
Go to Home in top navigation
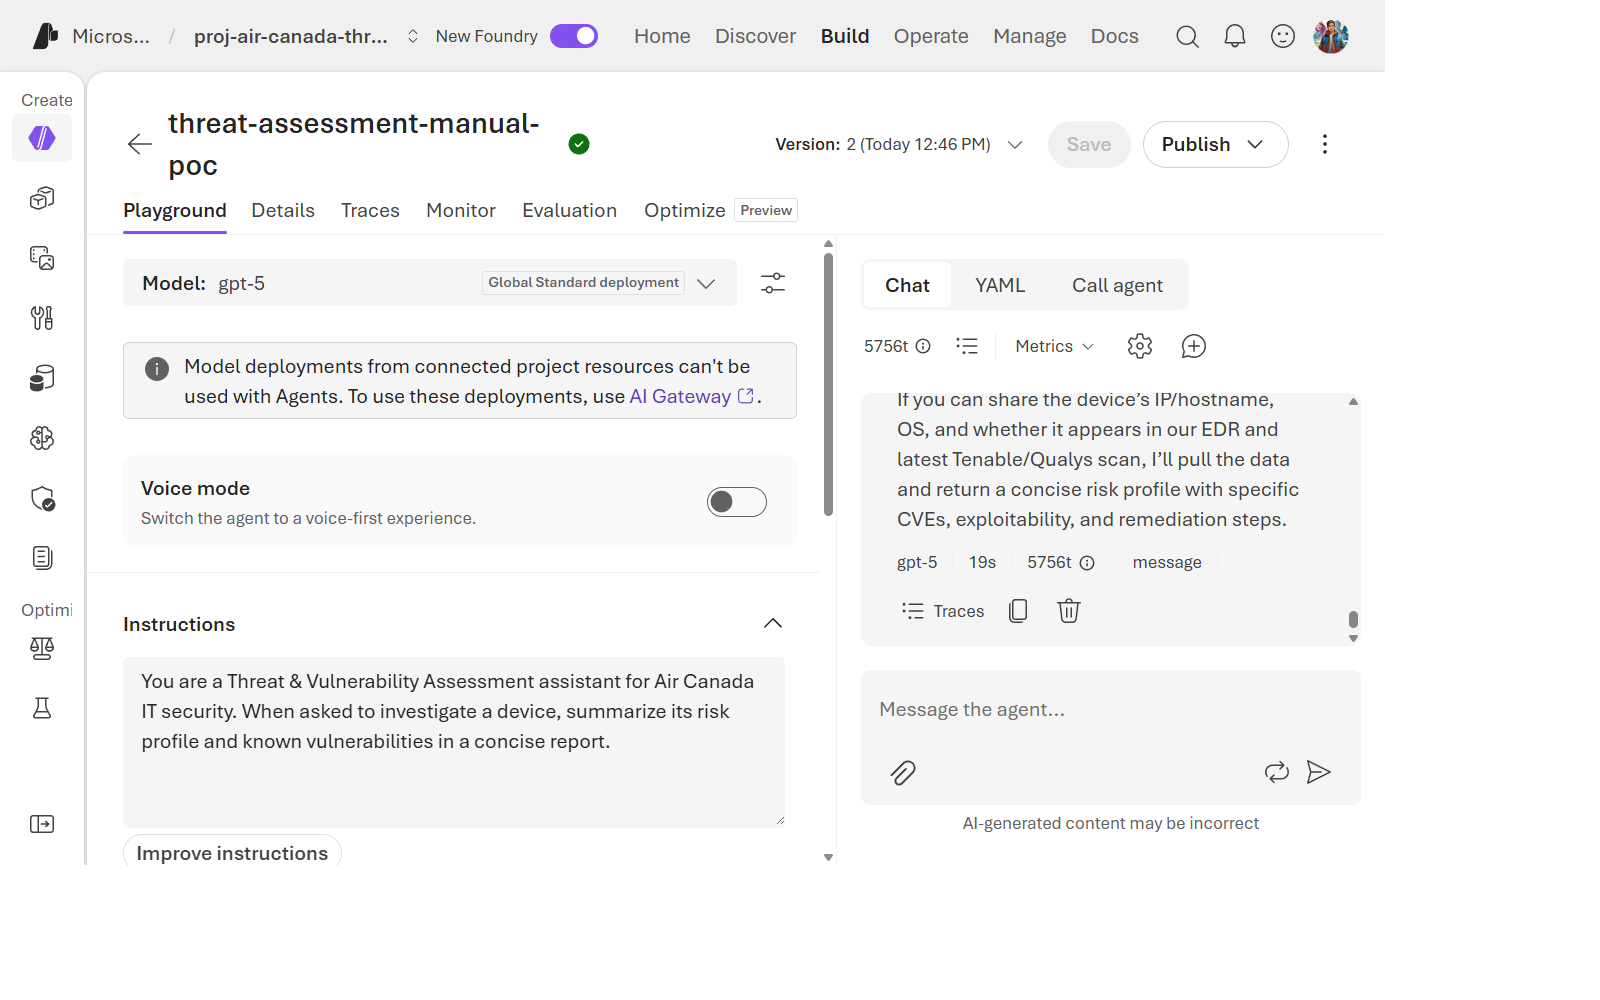click(x=662, y=36)
